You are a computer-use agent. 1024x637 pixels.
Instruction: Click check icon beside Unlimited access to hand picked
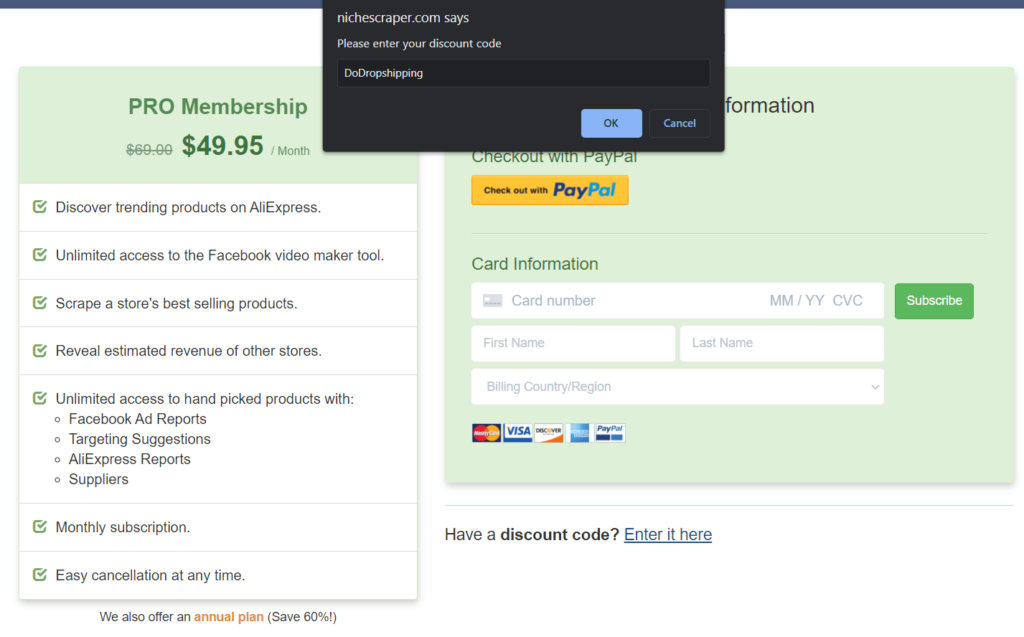click(40, 398)
